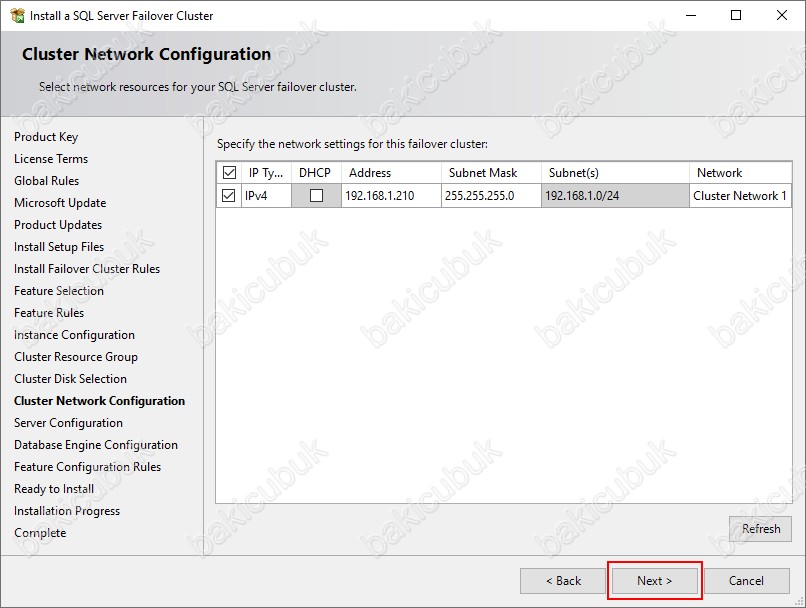Screen dimensions: 806x608
Task: Click the Subnet Mask column header
Action: click(x=491, y=173)
